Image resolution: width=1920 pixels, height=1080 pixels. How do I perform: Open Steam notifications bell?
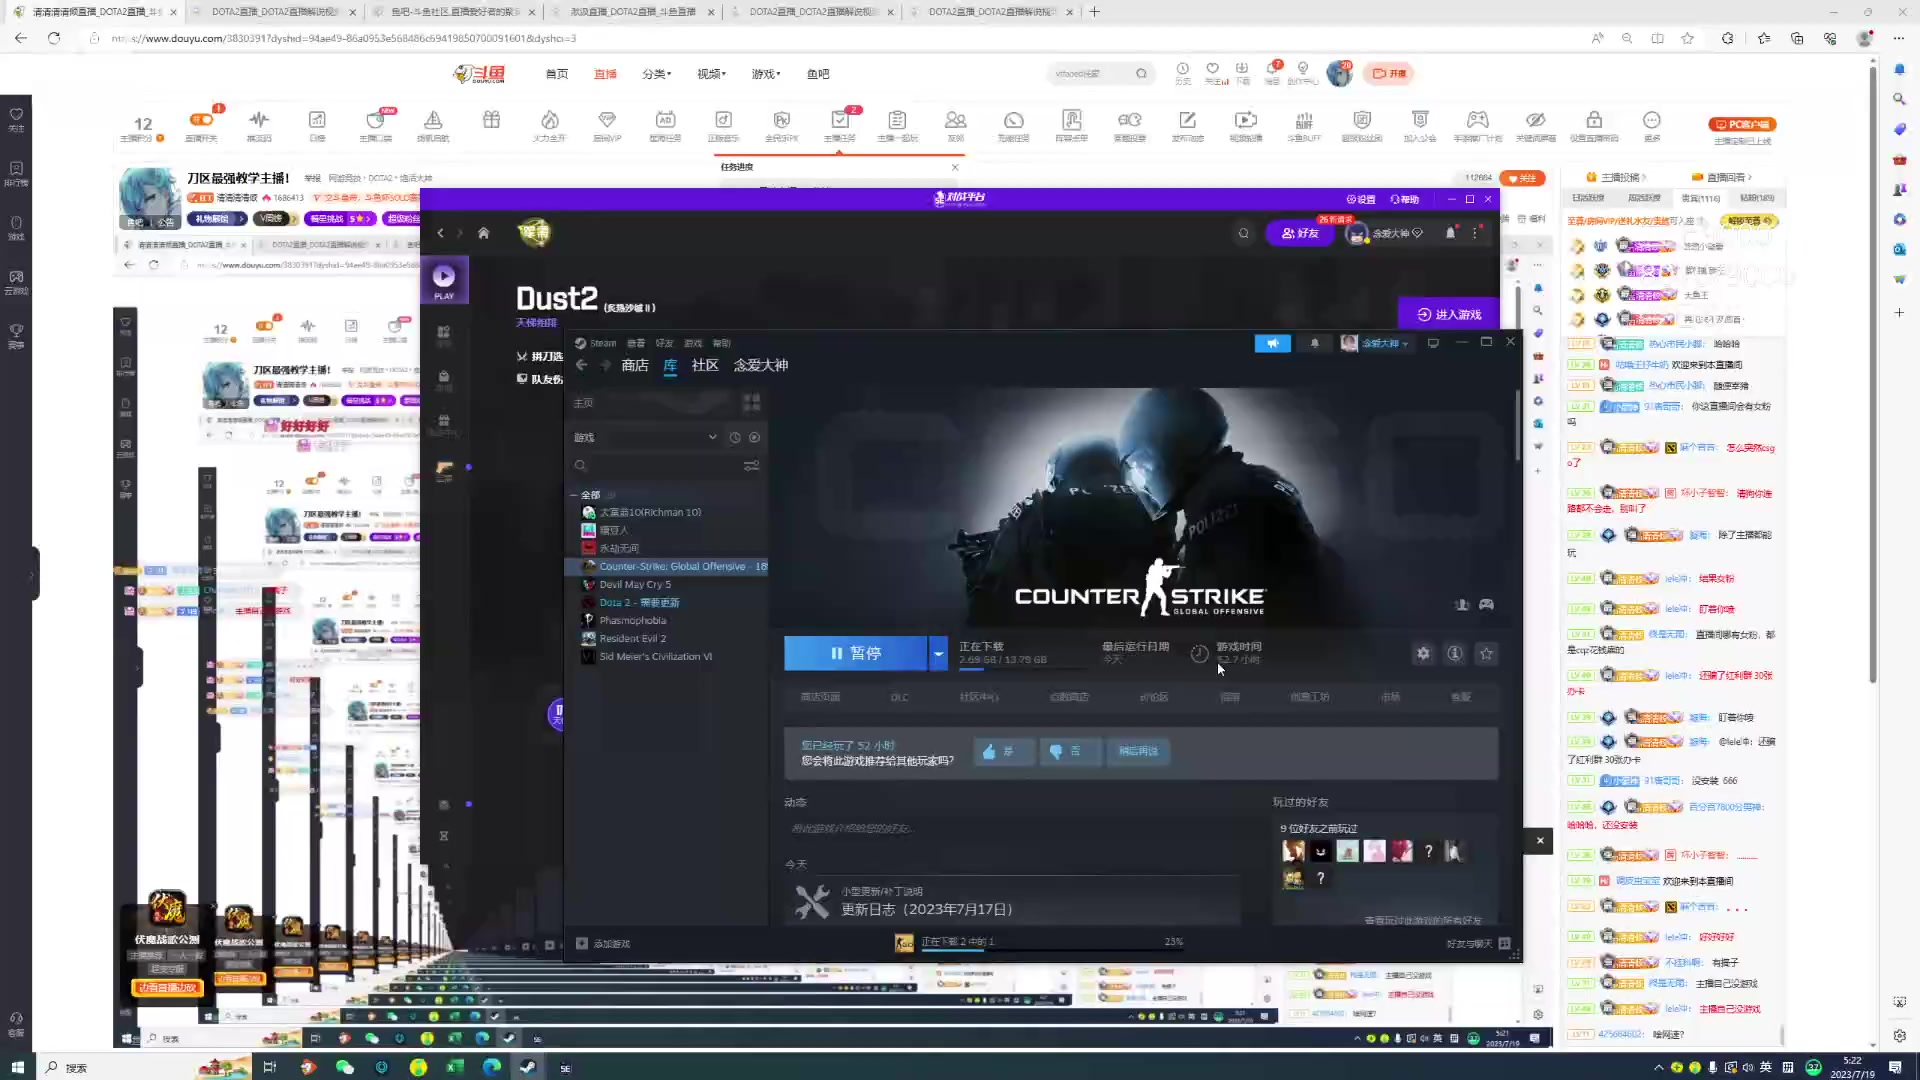[x=1315, y=343]
